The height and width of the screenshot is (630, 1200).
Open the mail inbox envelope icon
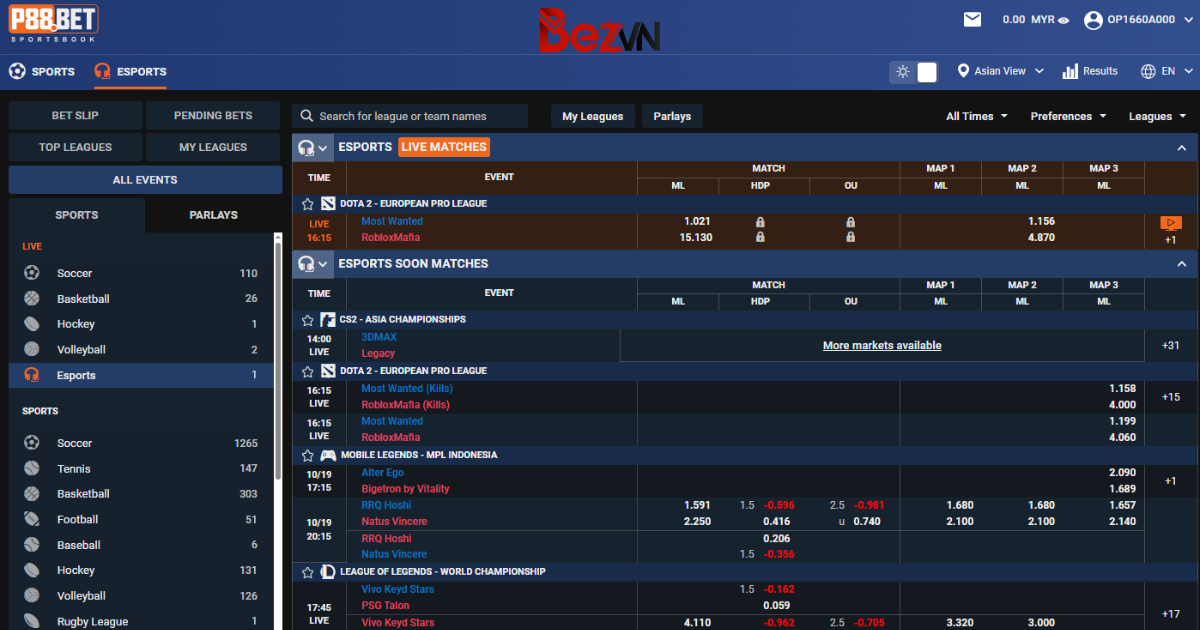click(972, 19)
